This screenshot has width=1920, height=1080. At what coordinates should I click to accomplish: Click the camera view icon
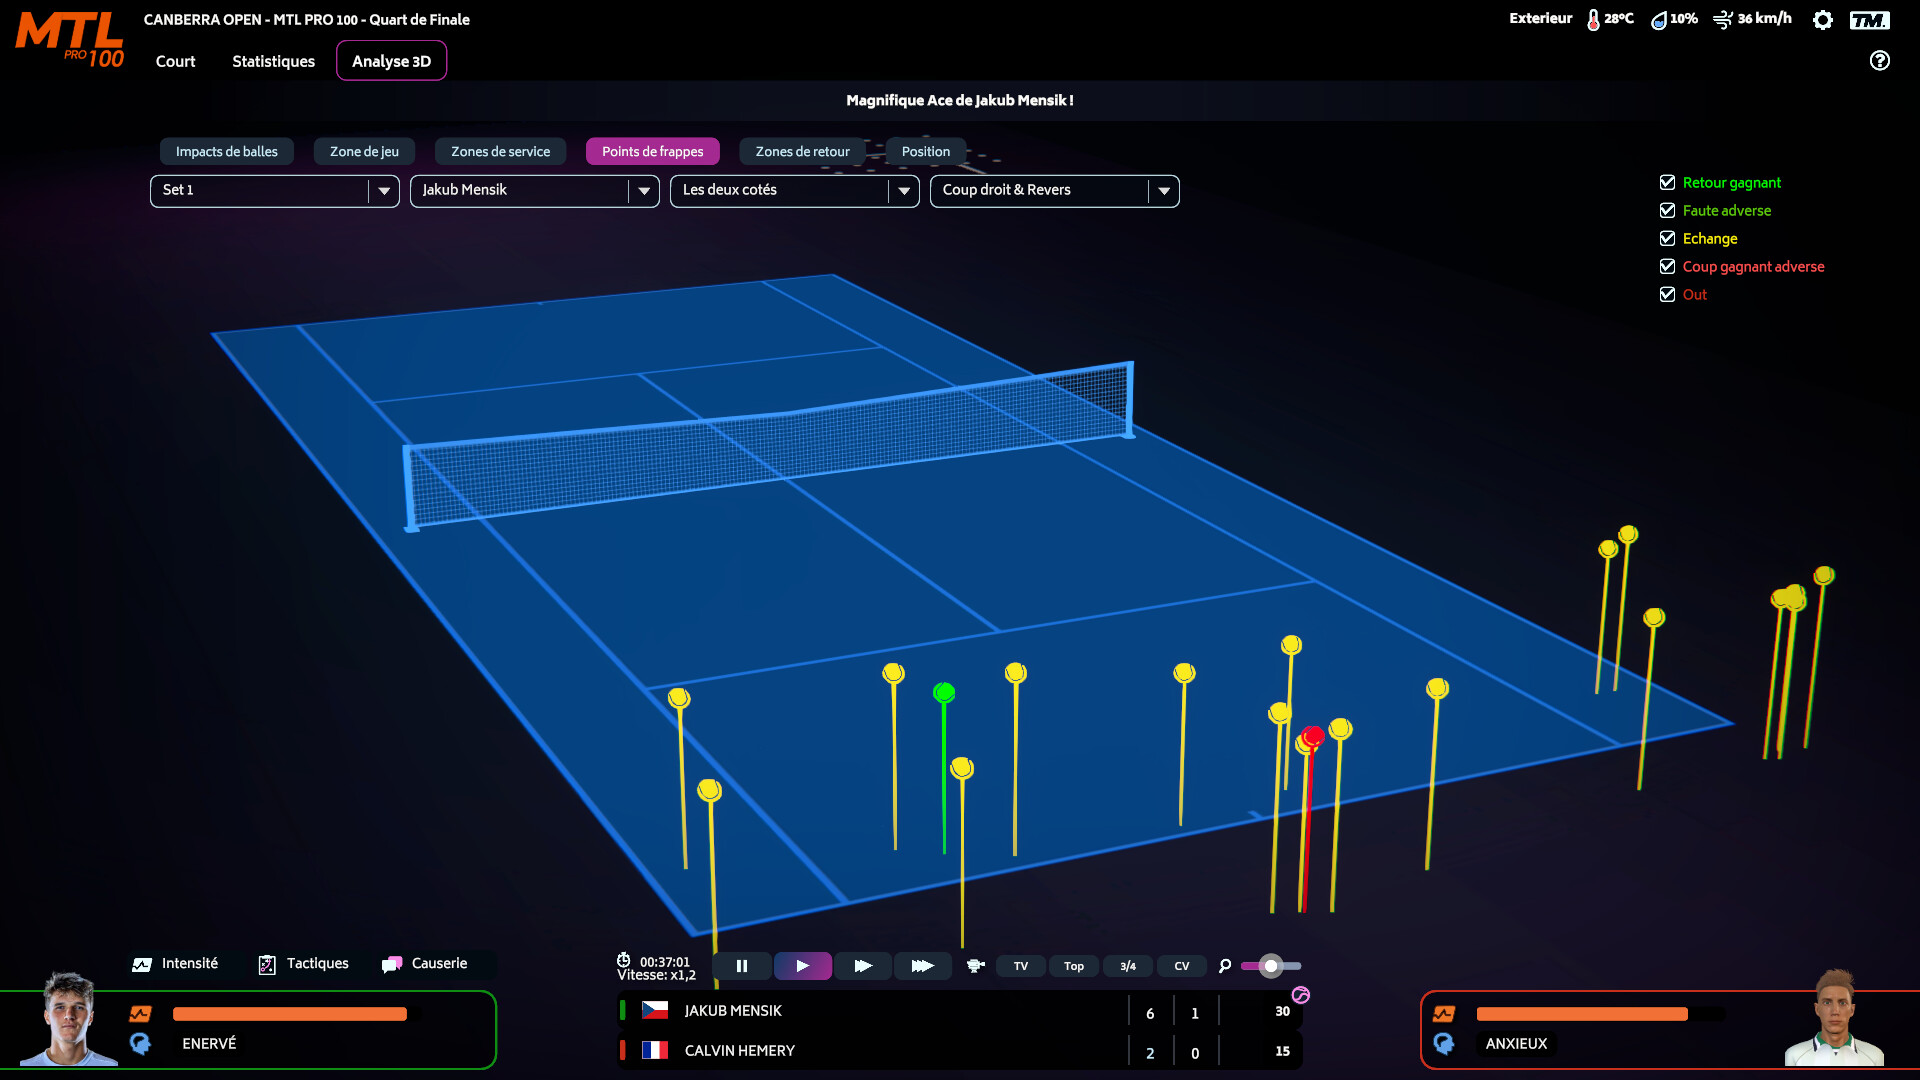(976, 966)
